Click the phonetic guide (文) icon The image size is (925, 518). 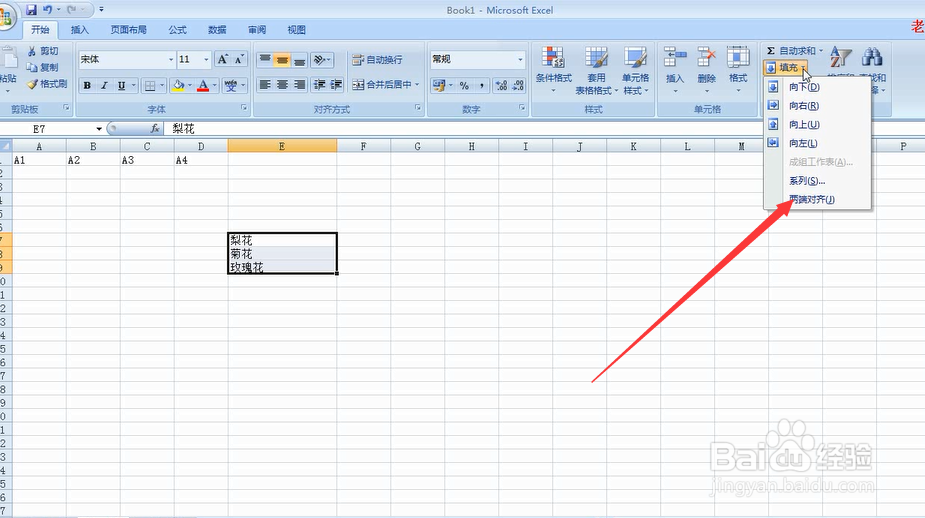click(x=231, y=86)
